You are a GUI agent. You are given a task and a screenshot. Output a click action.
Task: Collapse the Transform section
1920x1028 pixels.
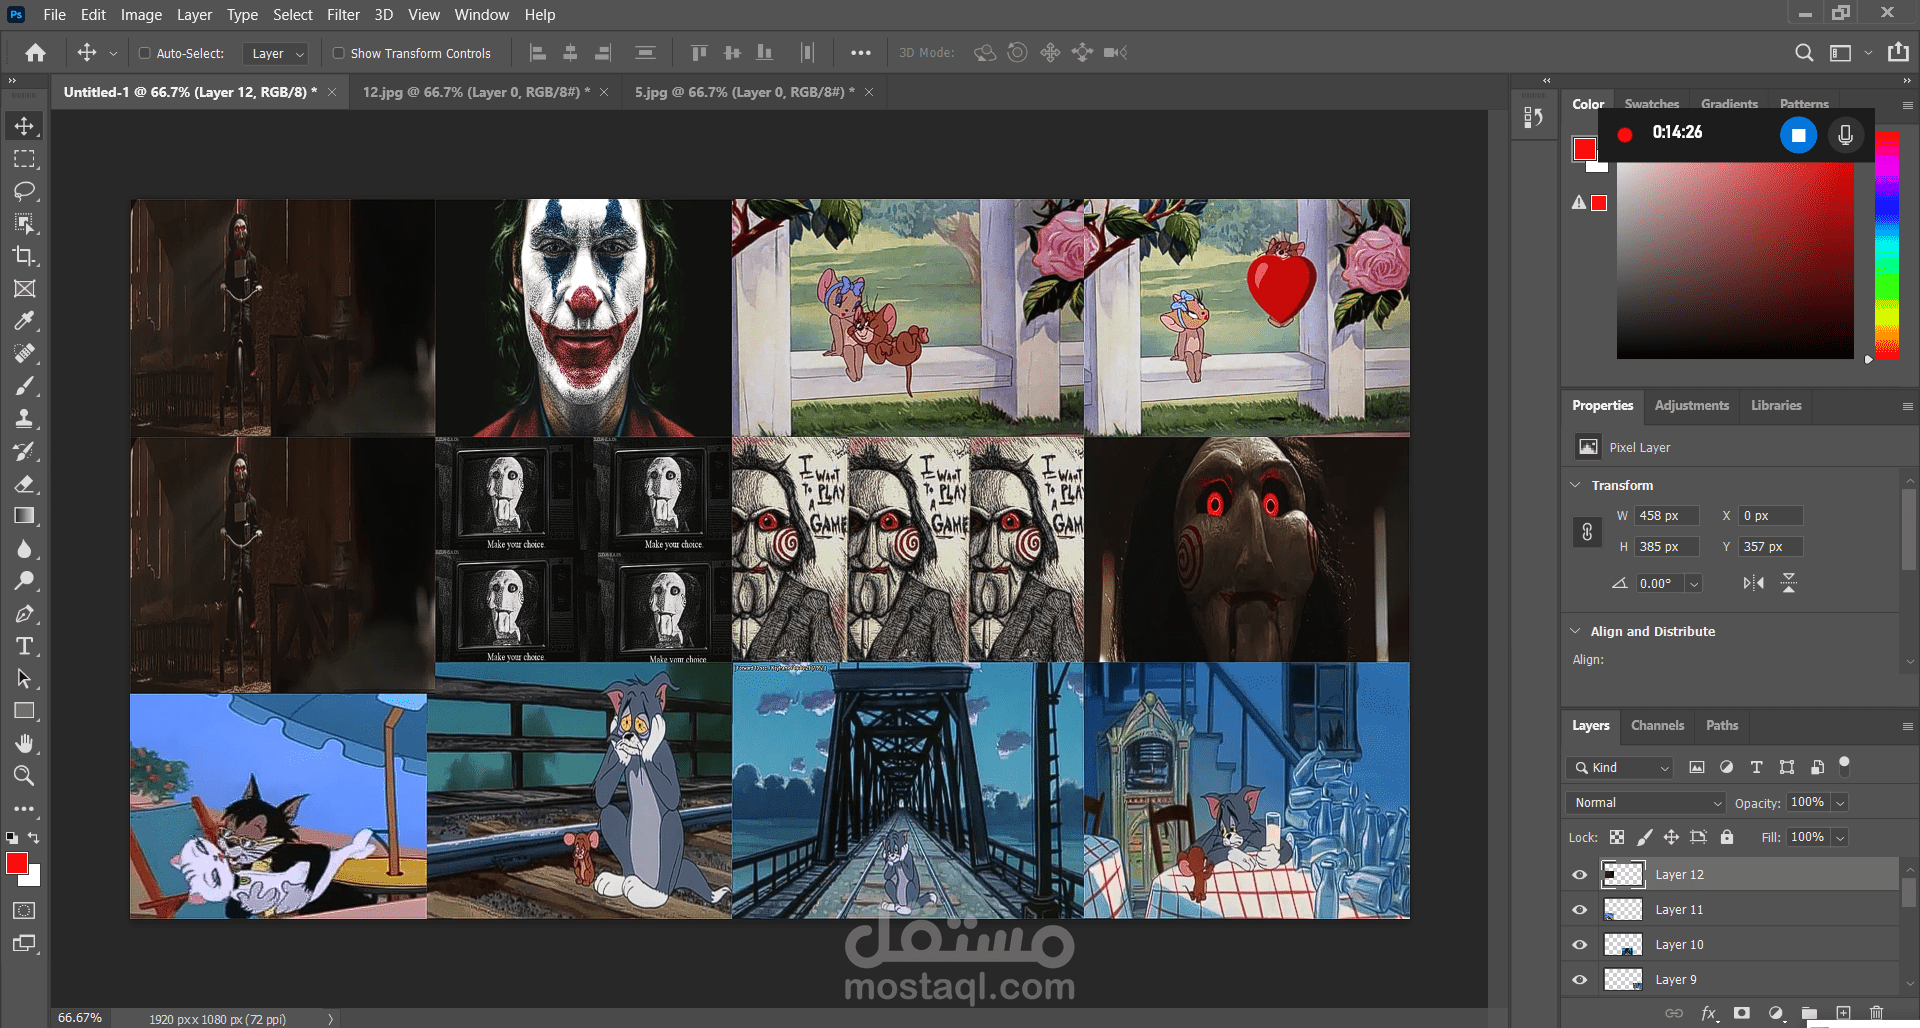1576,485
